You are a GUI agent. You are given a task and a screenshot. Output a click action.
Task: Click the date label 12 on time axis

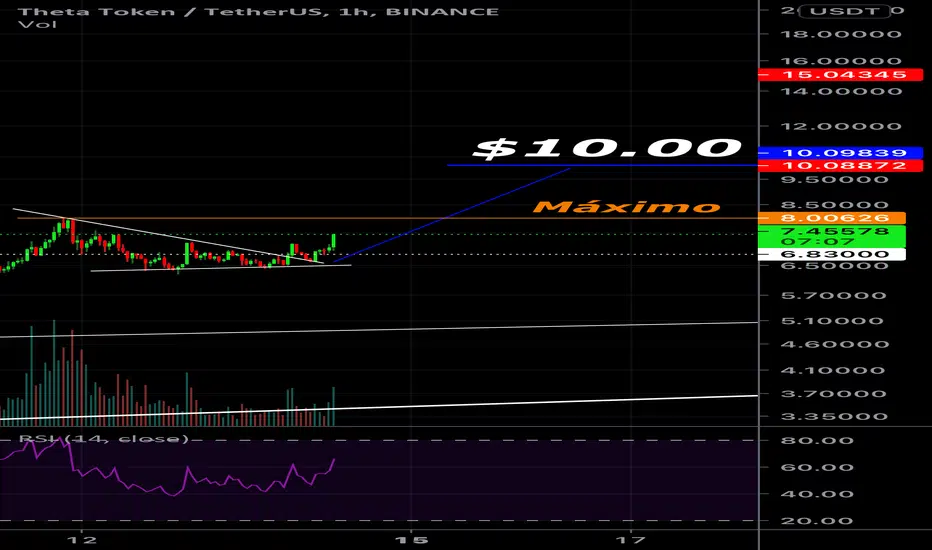point(81,540)
